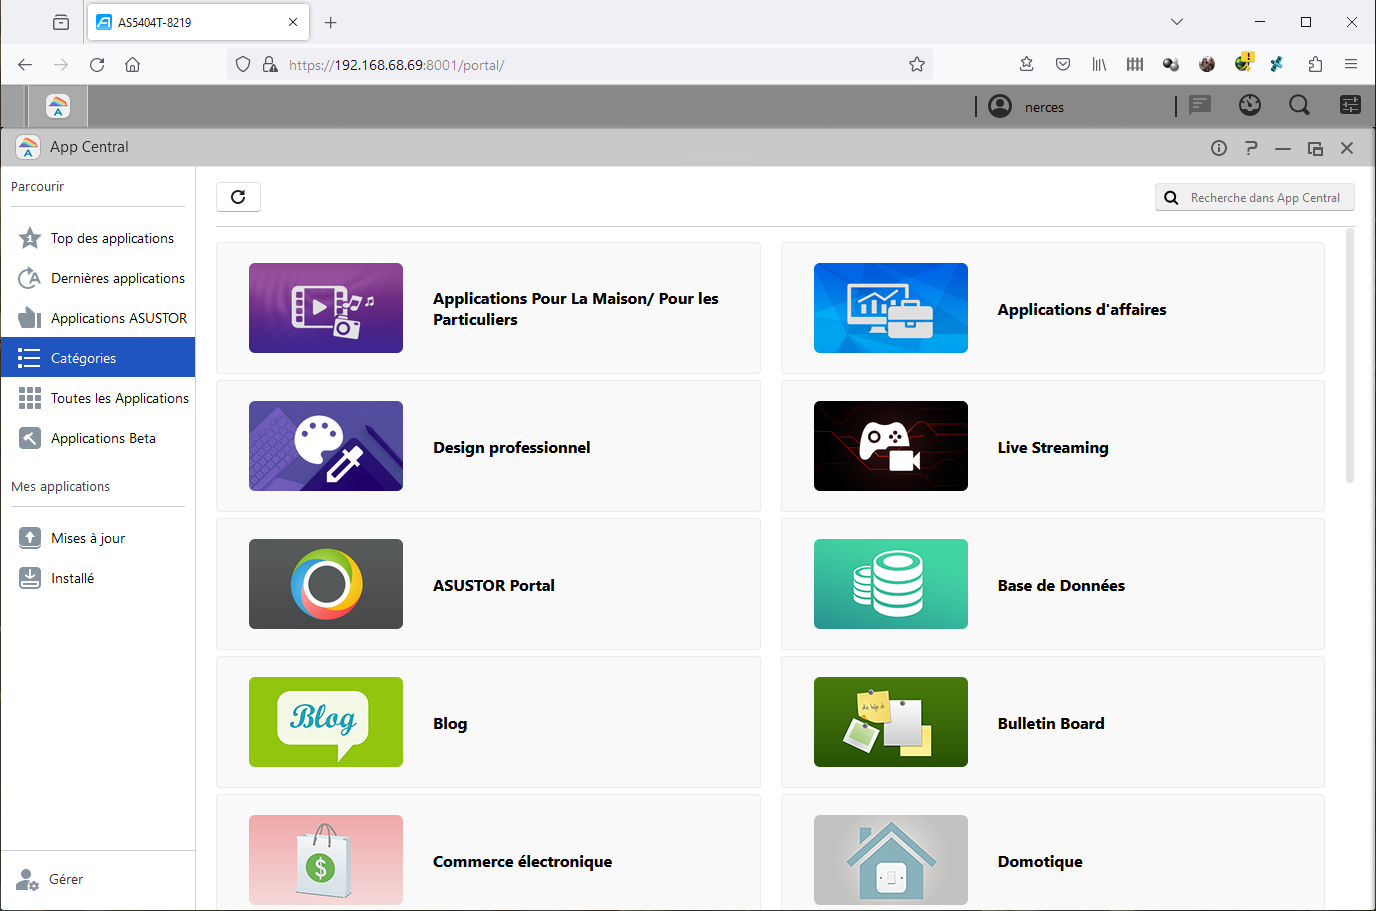Open Top des applications in sidebar
This screenshot has height=911, width=1376.
pos(98,238)
